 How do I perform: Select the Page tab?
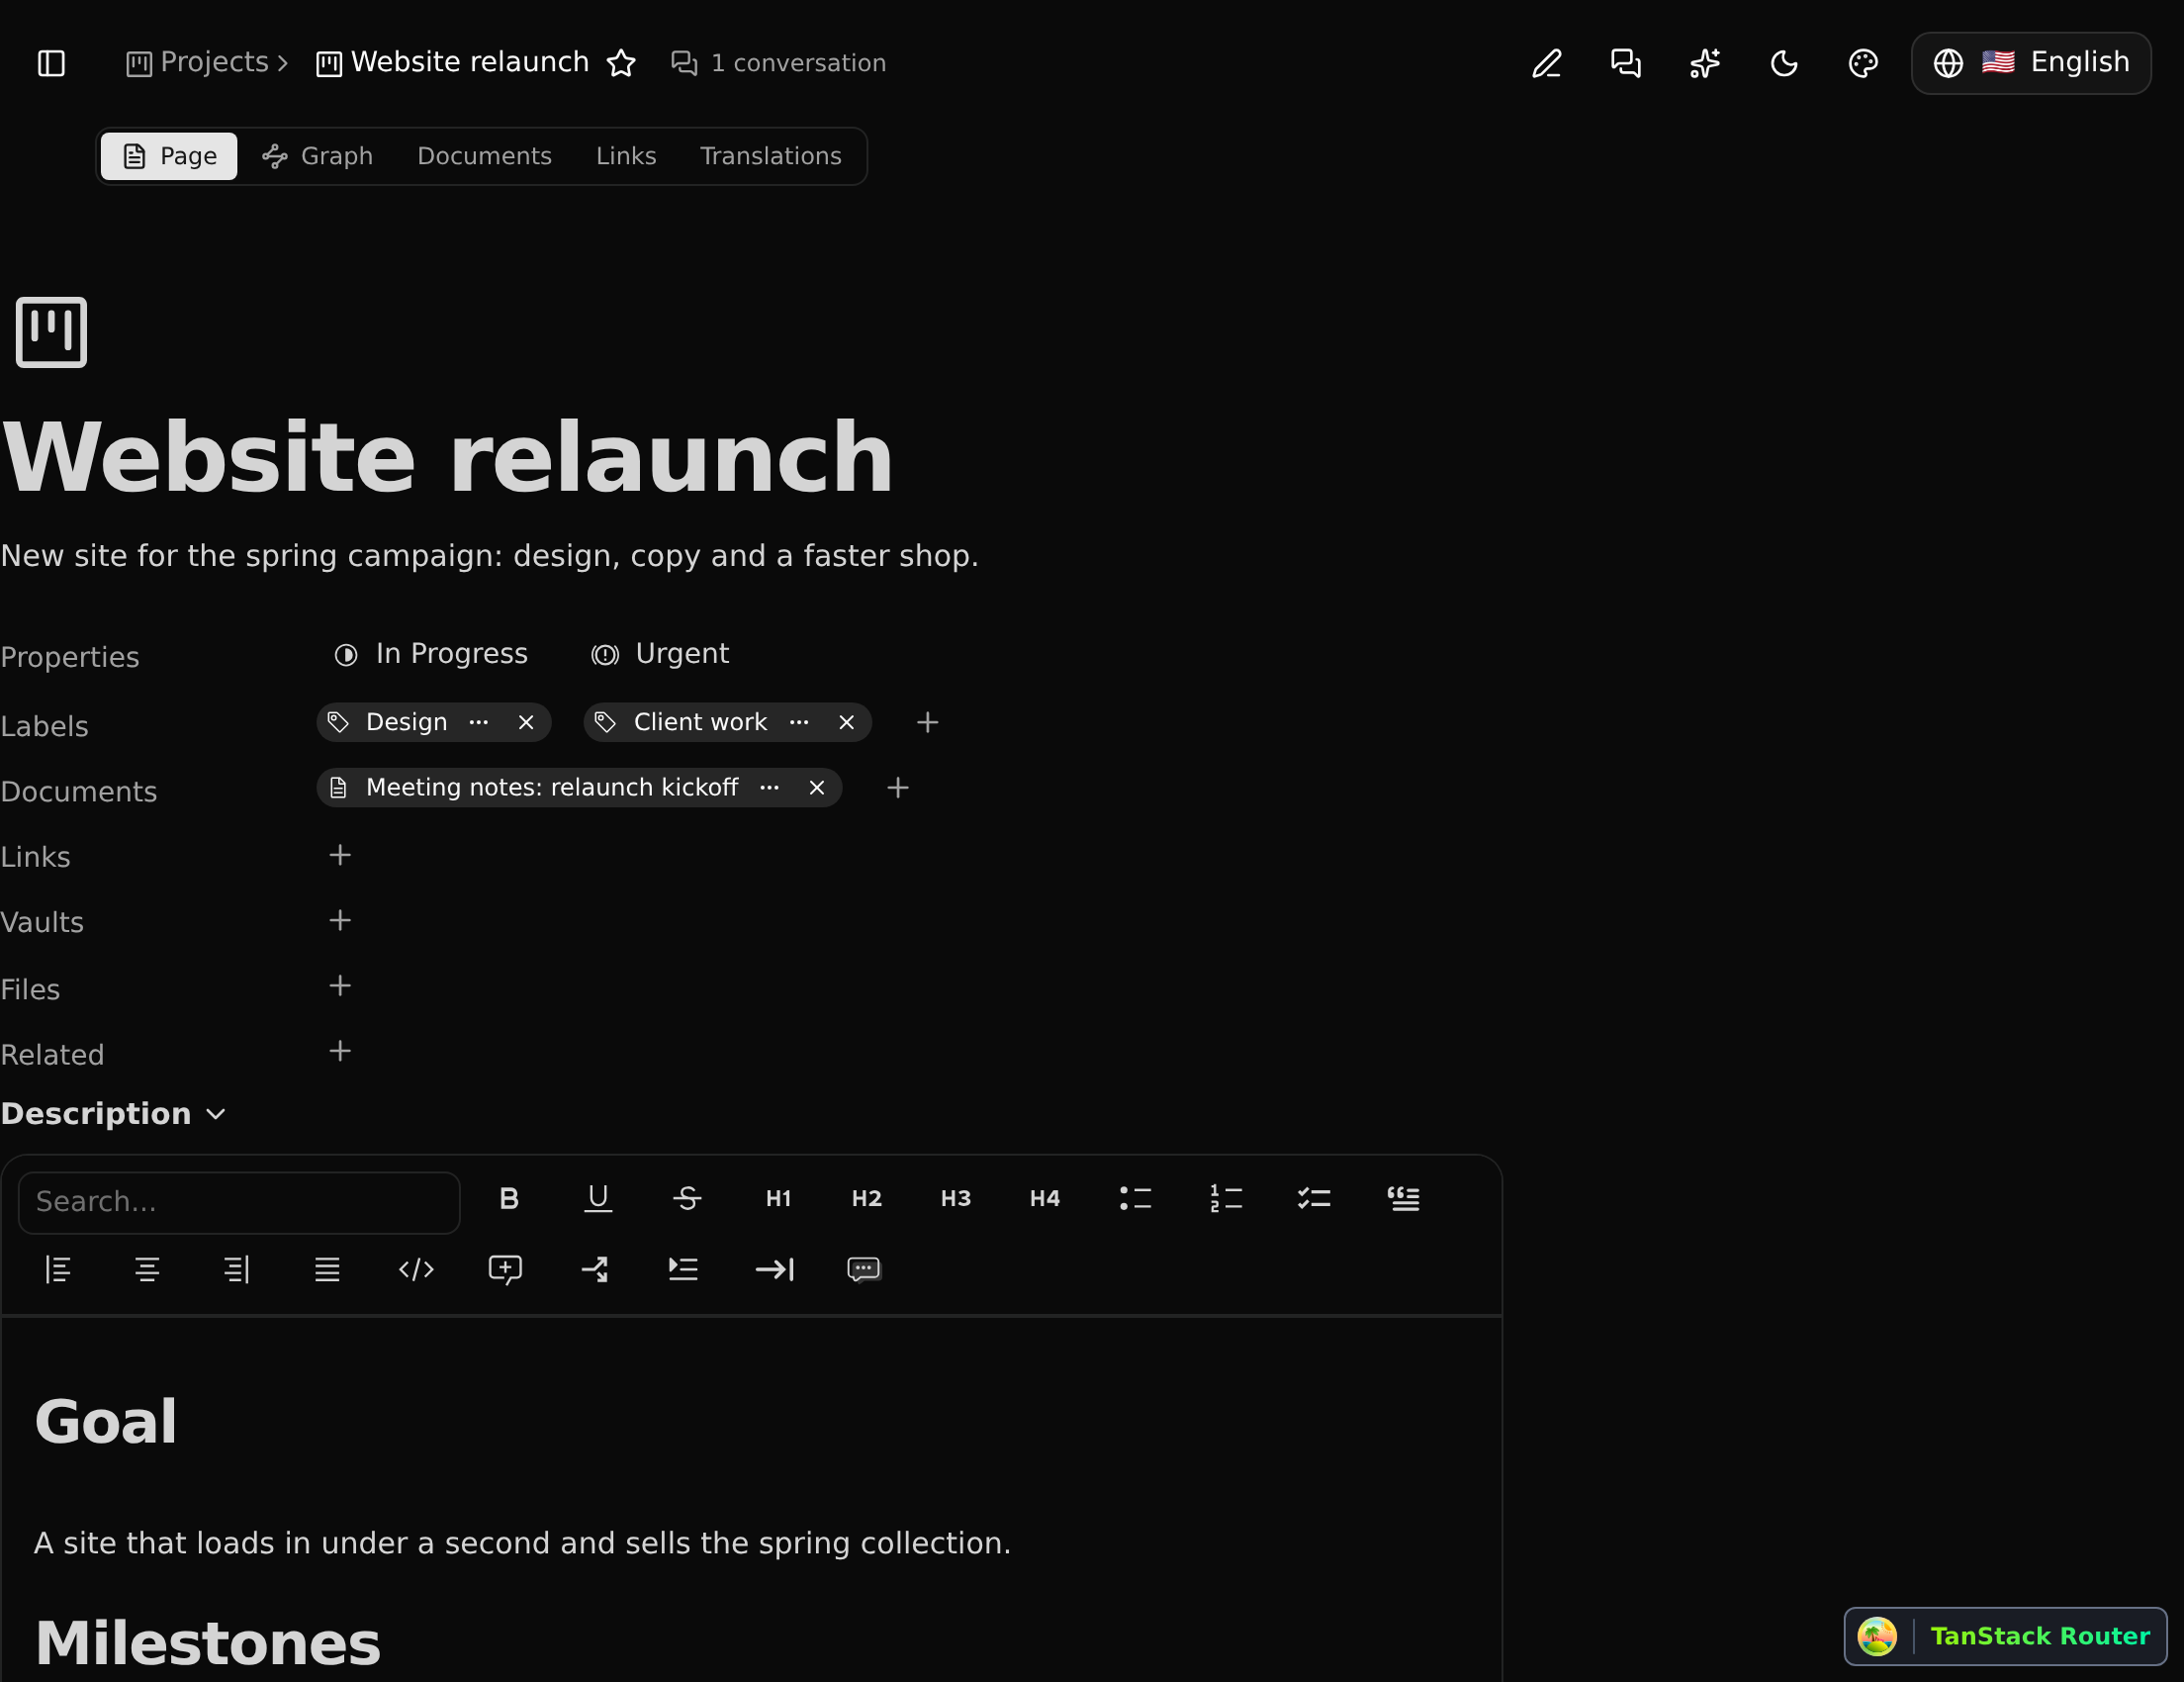click(x=169, y=156)
